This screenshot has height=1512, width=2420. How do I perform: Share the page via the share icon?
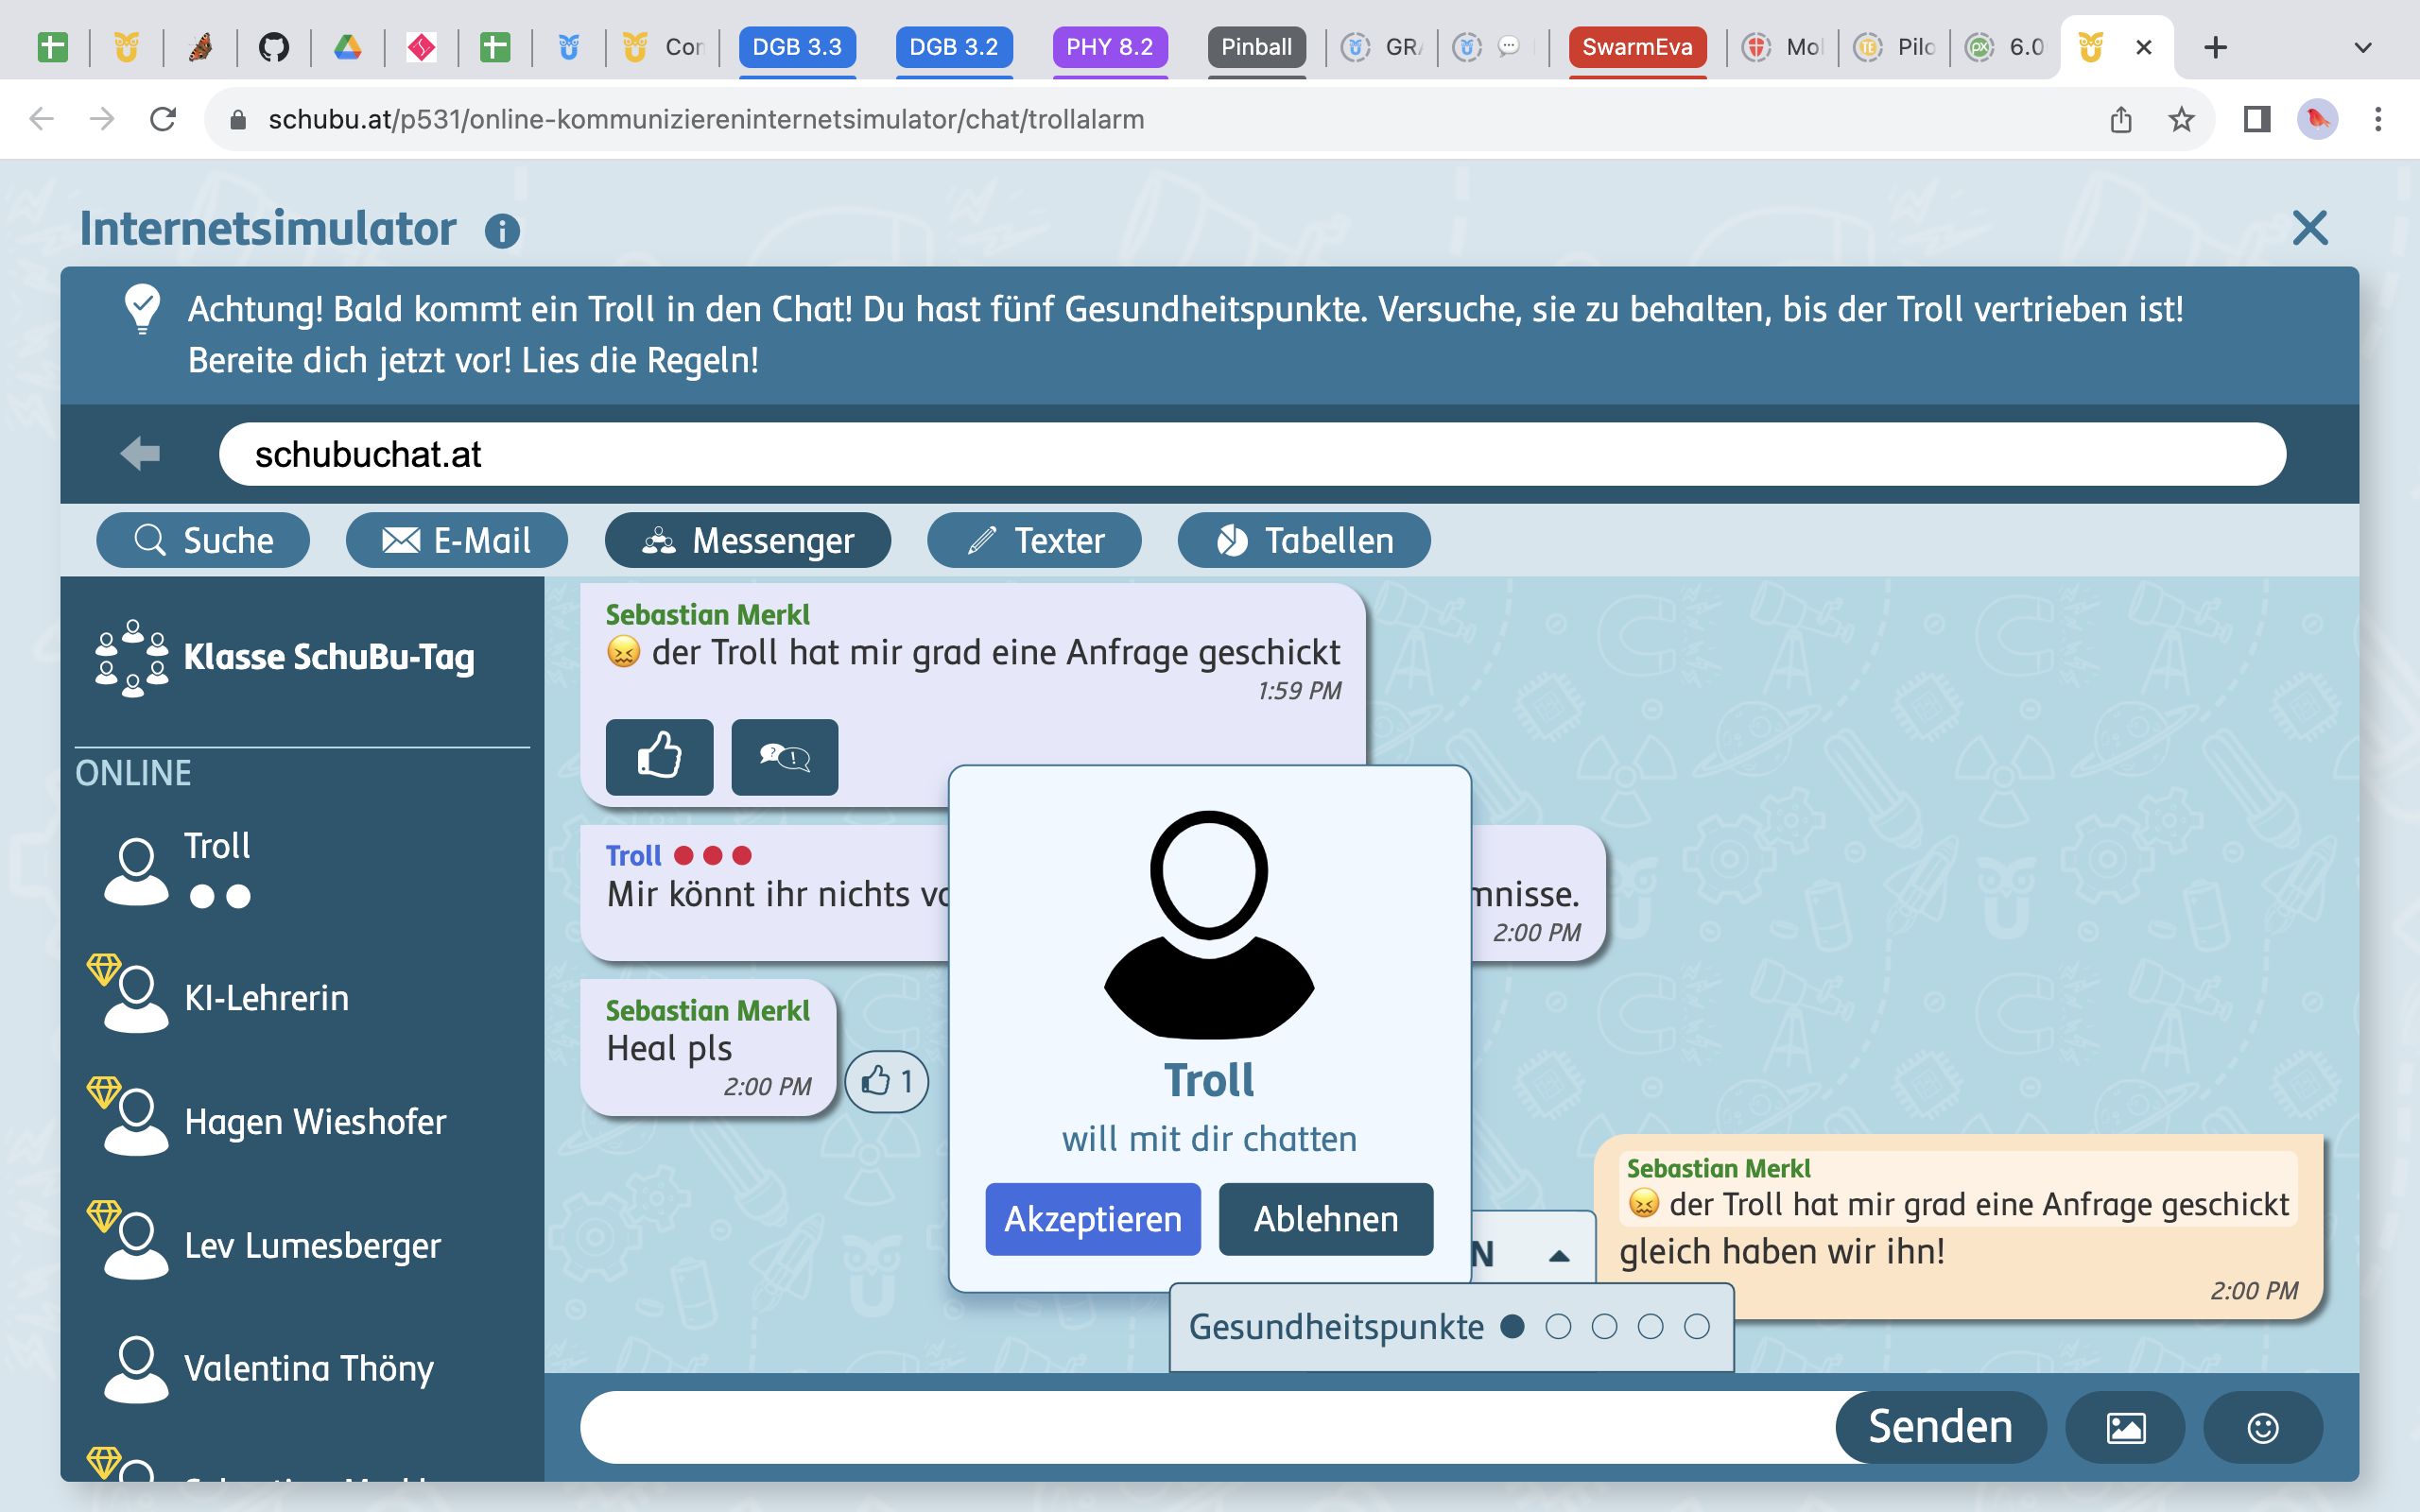2121,120
